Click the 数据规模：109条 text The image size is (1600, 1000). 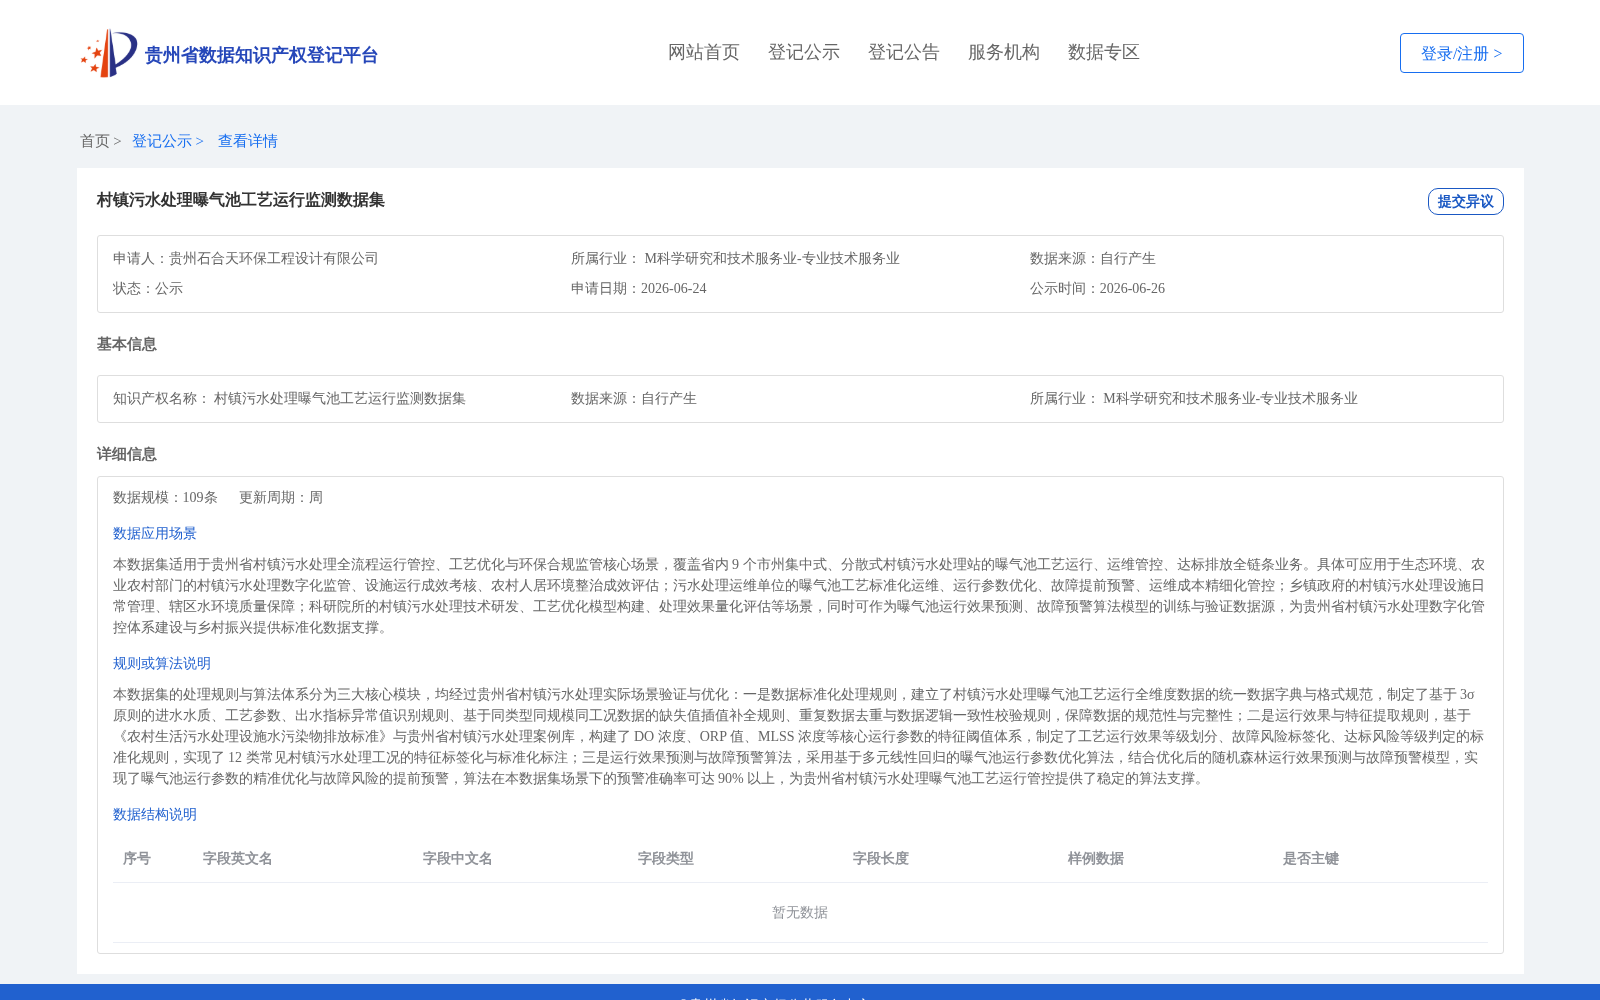point(165,497)
